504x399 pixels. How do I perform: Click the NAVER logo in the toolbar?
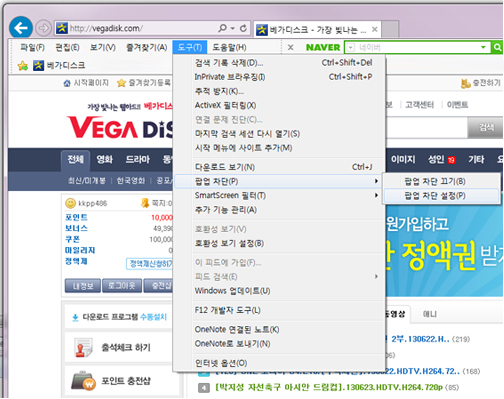(x=323, y=48)
